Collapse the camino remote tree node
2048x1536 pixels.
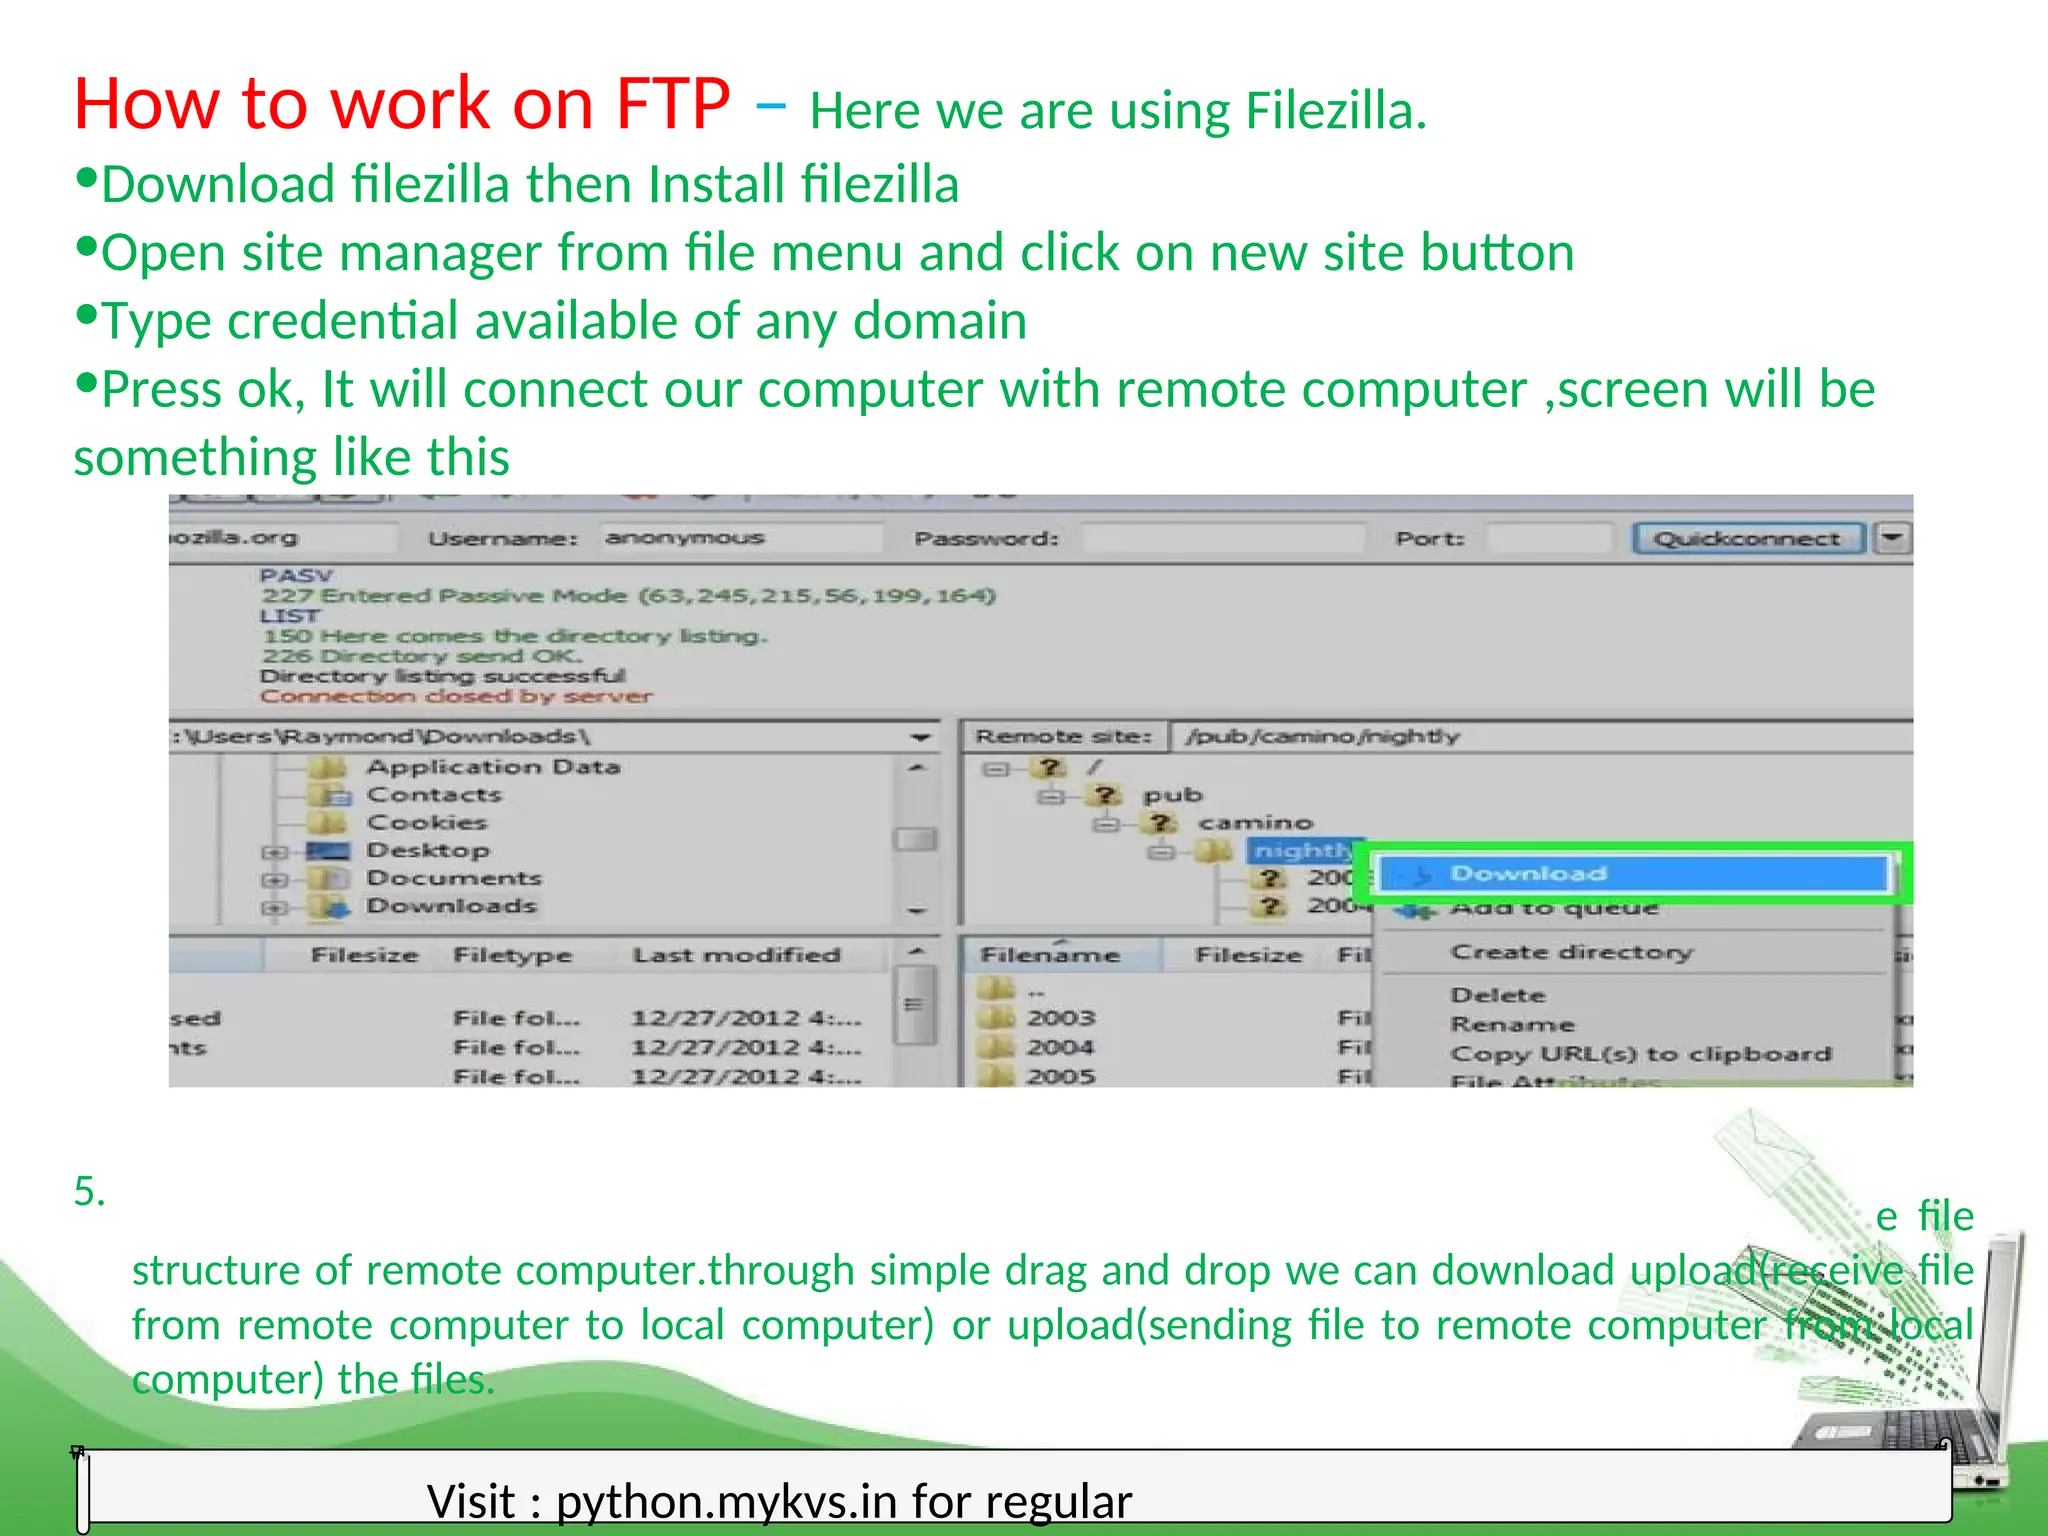click(1105, 825)
